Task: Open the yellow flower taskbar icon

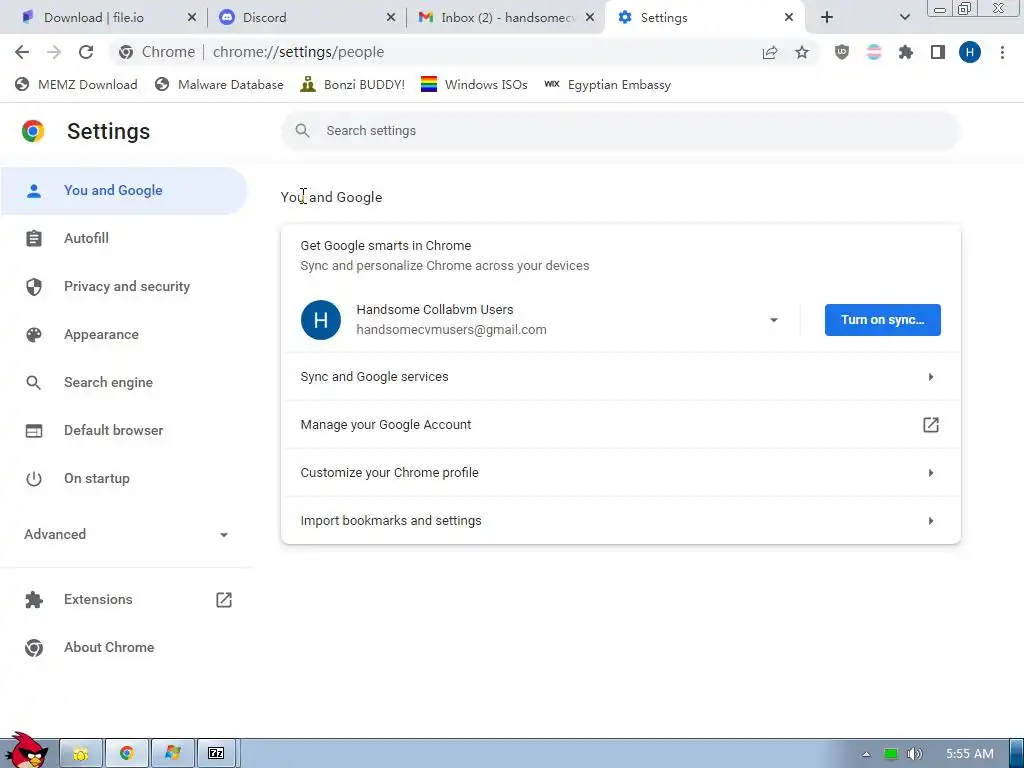Action: tap(81, 753)
